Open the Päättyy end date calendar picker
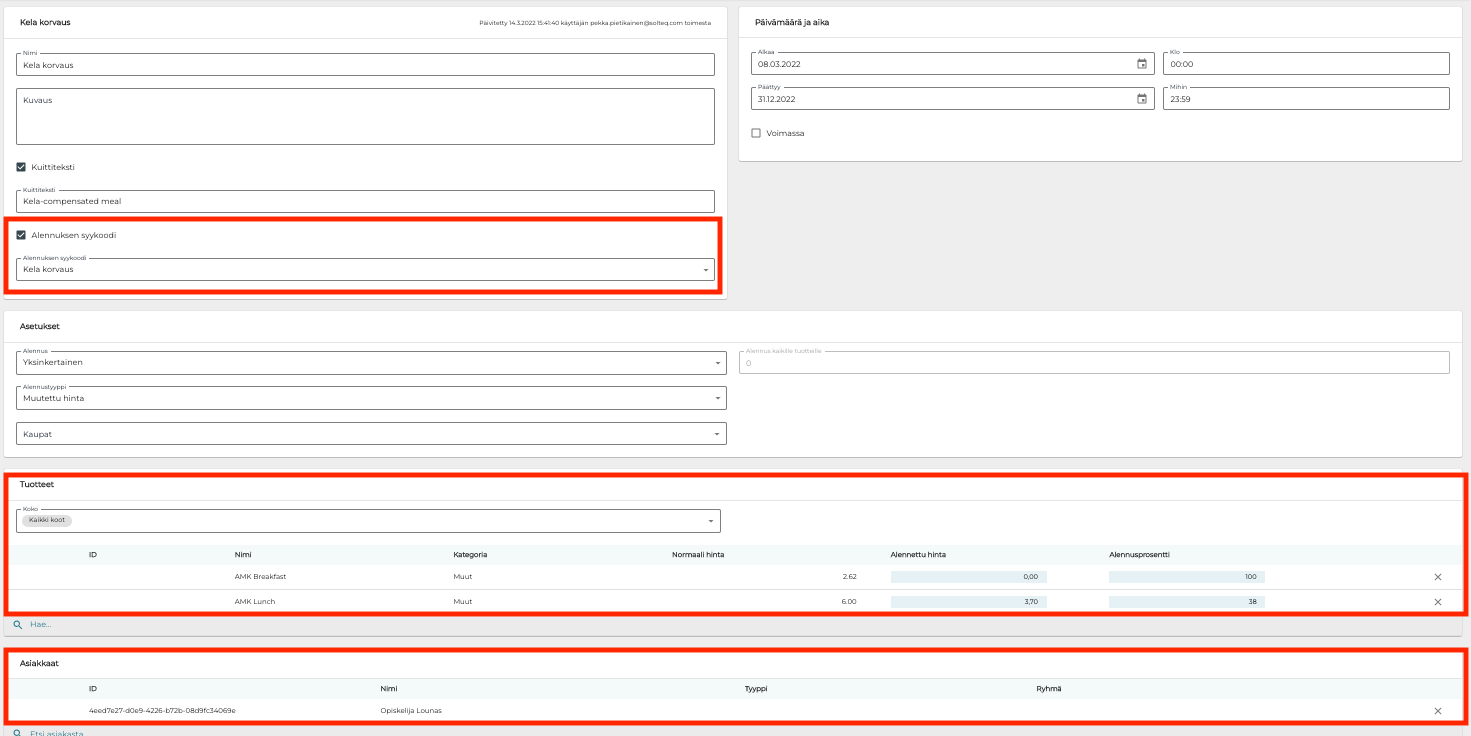Viewport: 1471px width, 736px height. (x=1142, y=99)
